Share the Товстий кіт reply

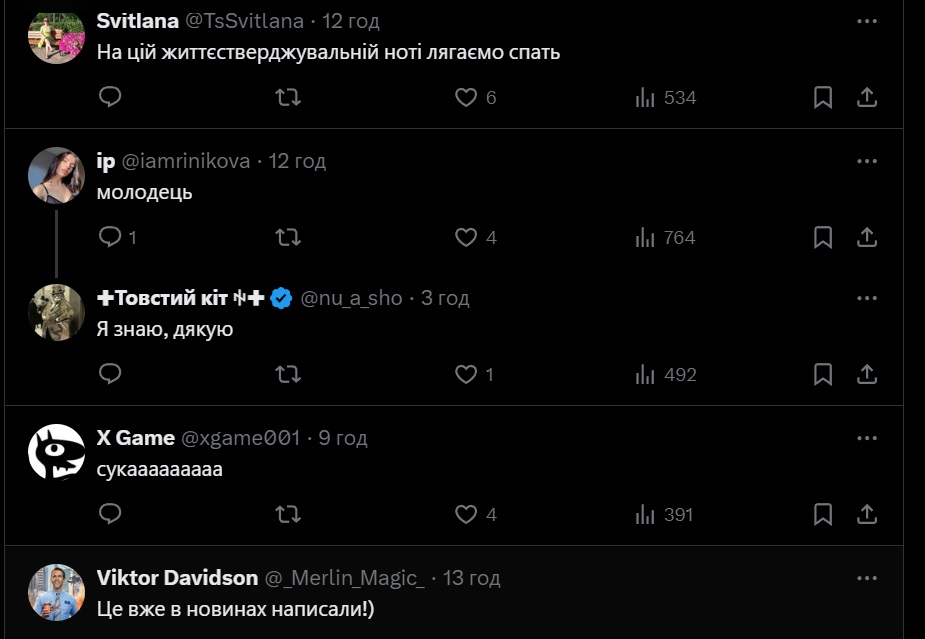click(867, 374)
